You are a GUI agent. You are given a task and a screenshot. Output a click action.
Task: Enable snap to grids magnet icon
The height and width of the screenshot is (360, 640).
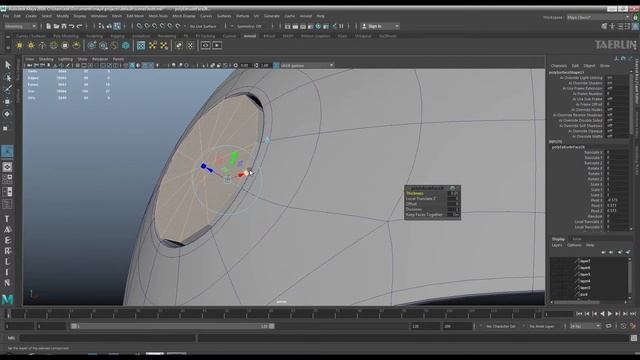[x=139, y=26]
